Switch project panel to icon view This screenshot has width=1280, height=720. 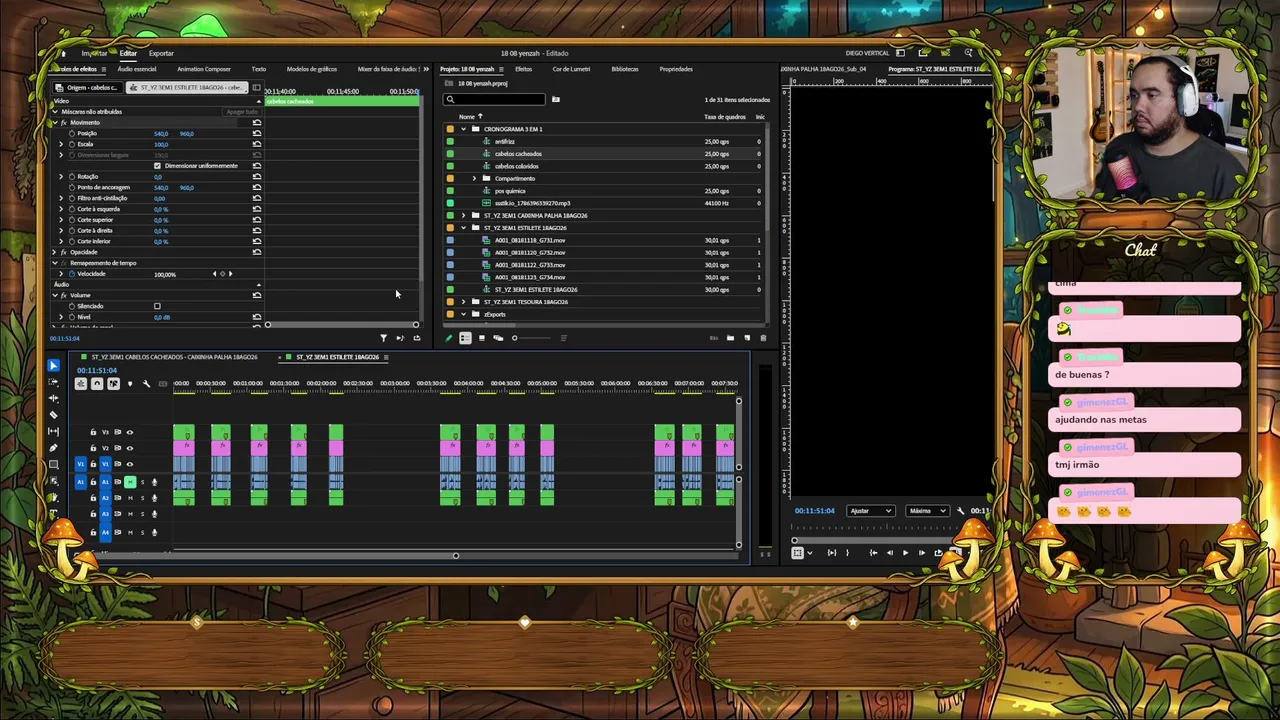(481, 338)
